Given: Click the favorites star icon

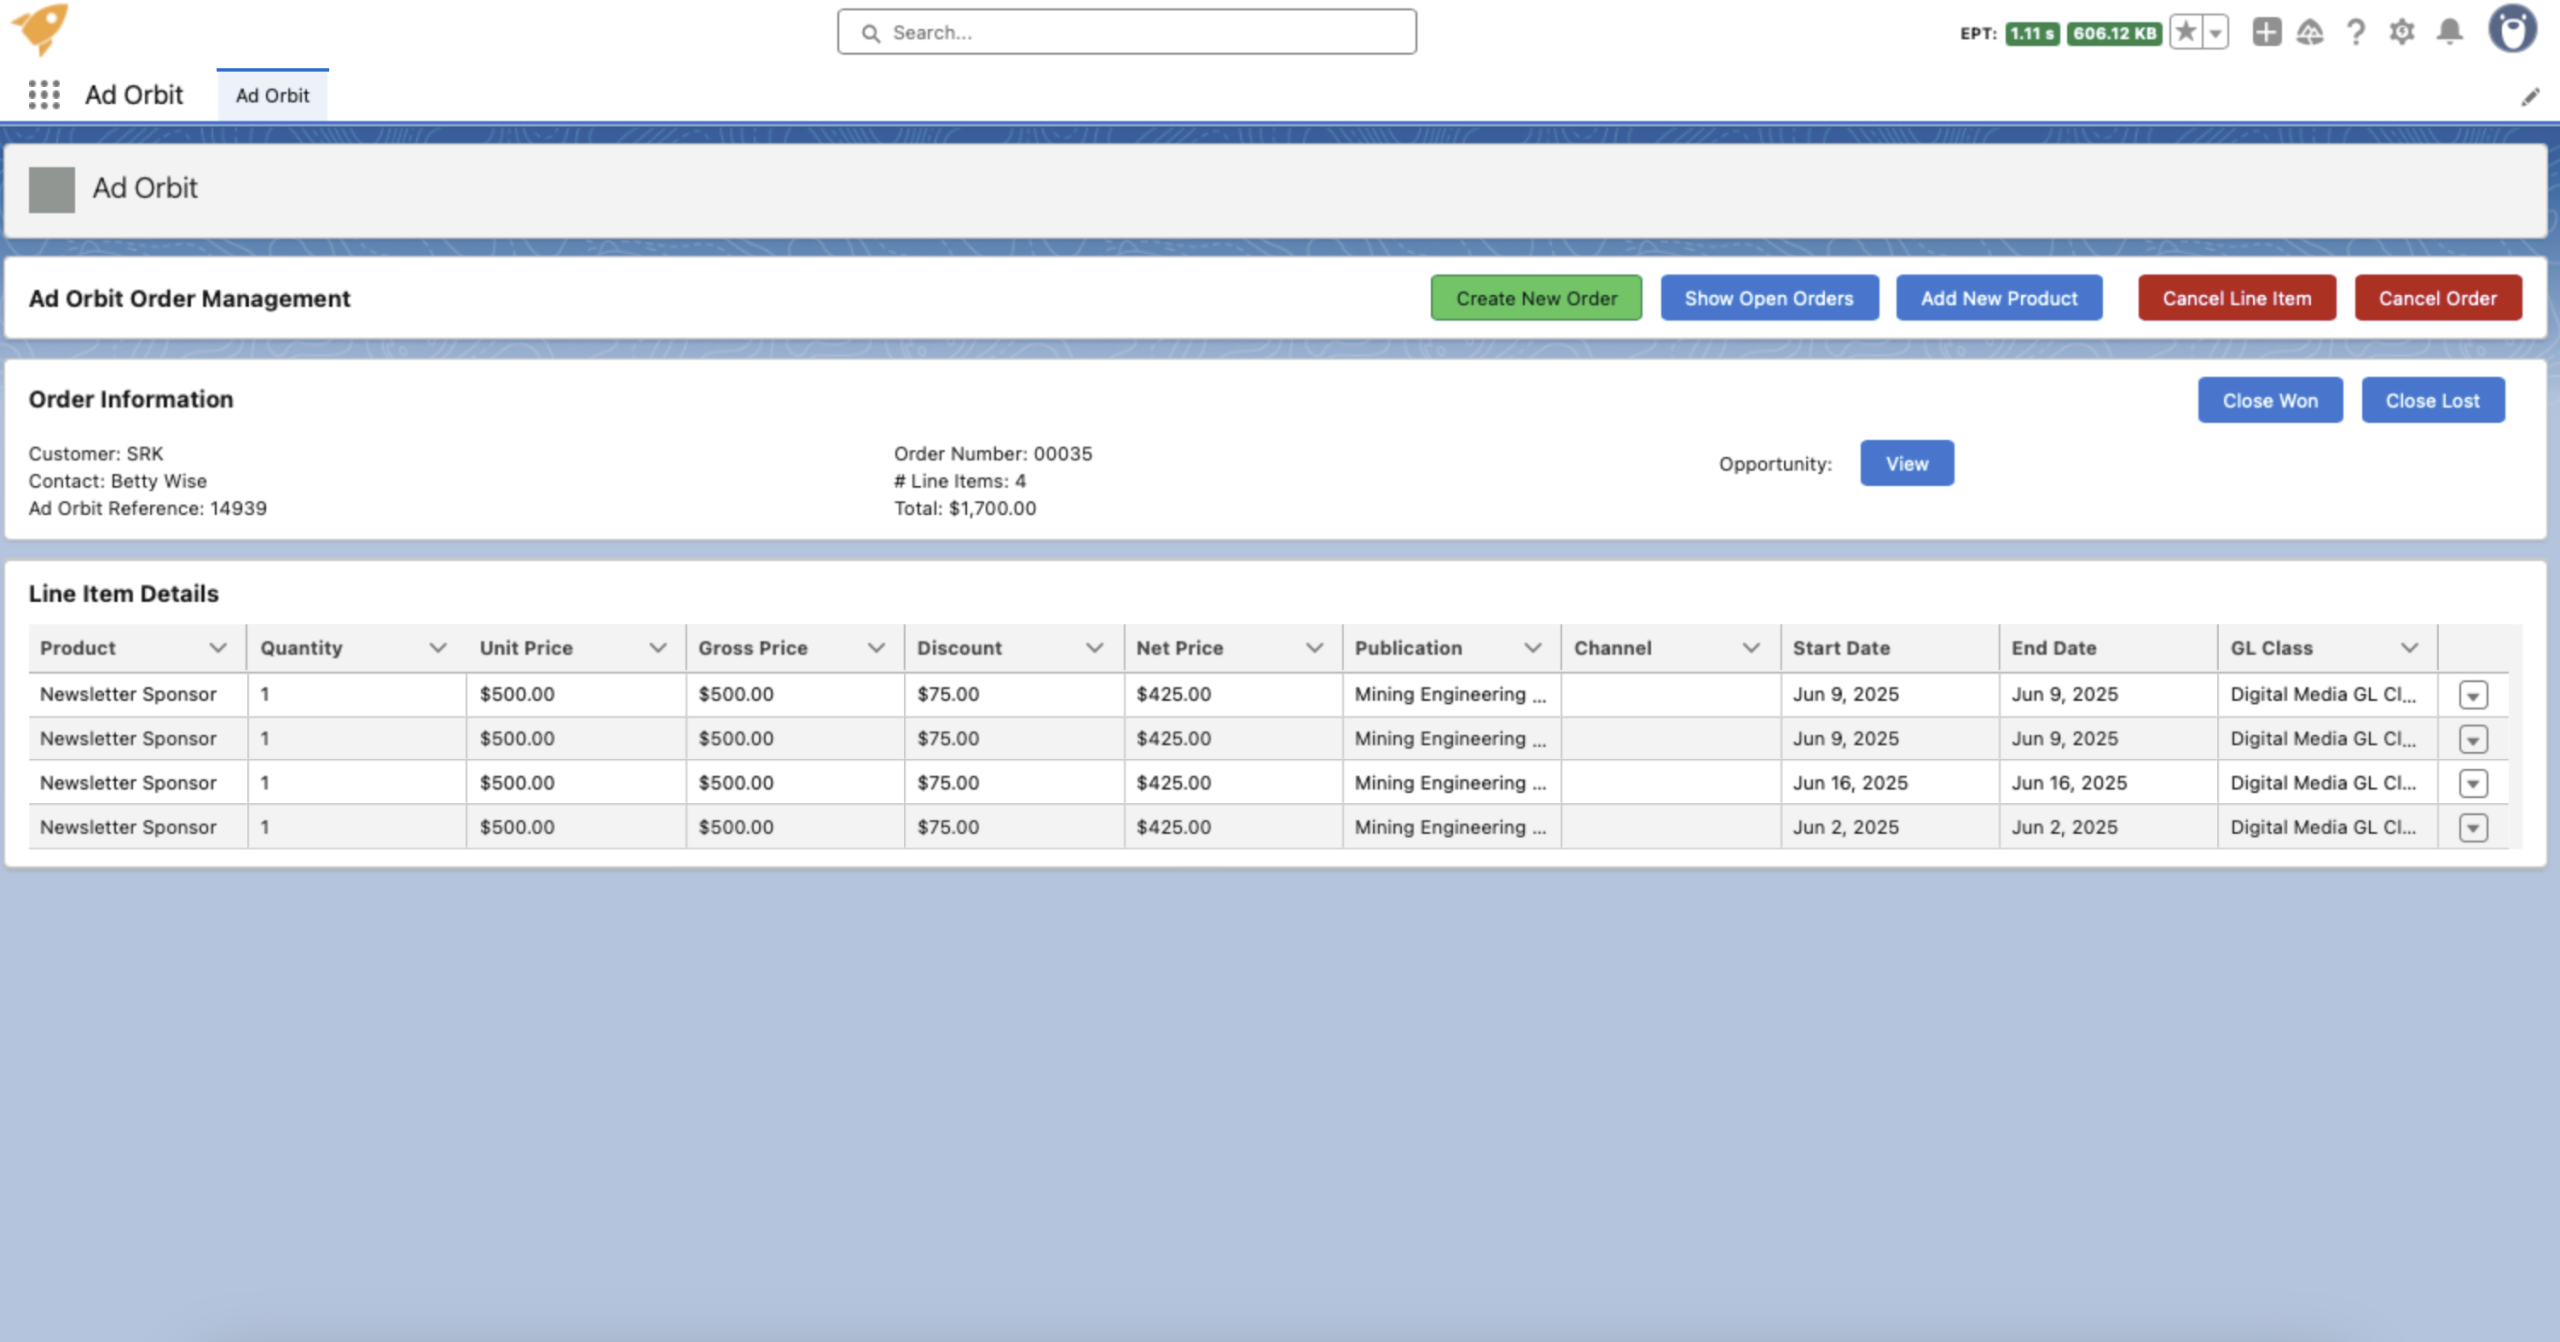Looking at the screenshot, I should click(x=2186, y=32).
